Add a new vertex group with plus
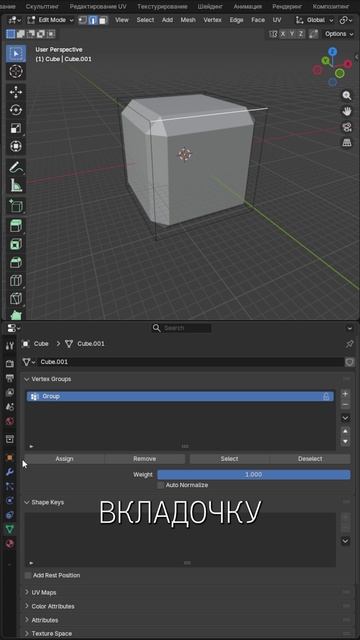The image size is (360, 640). (345, 394)
